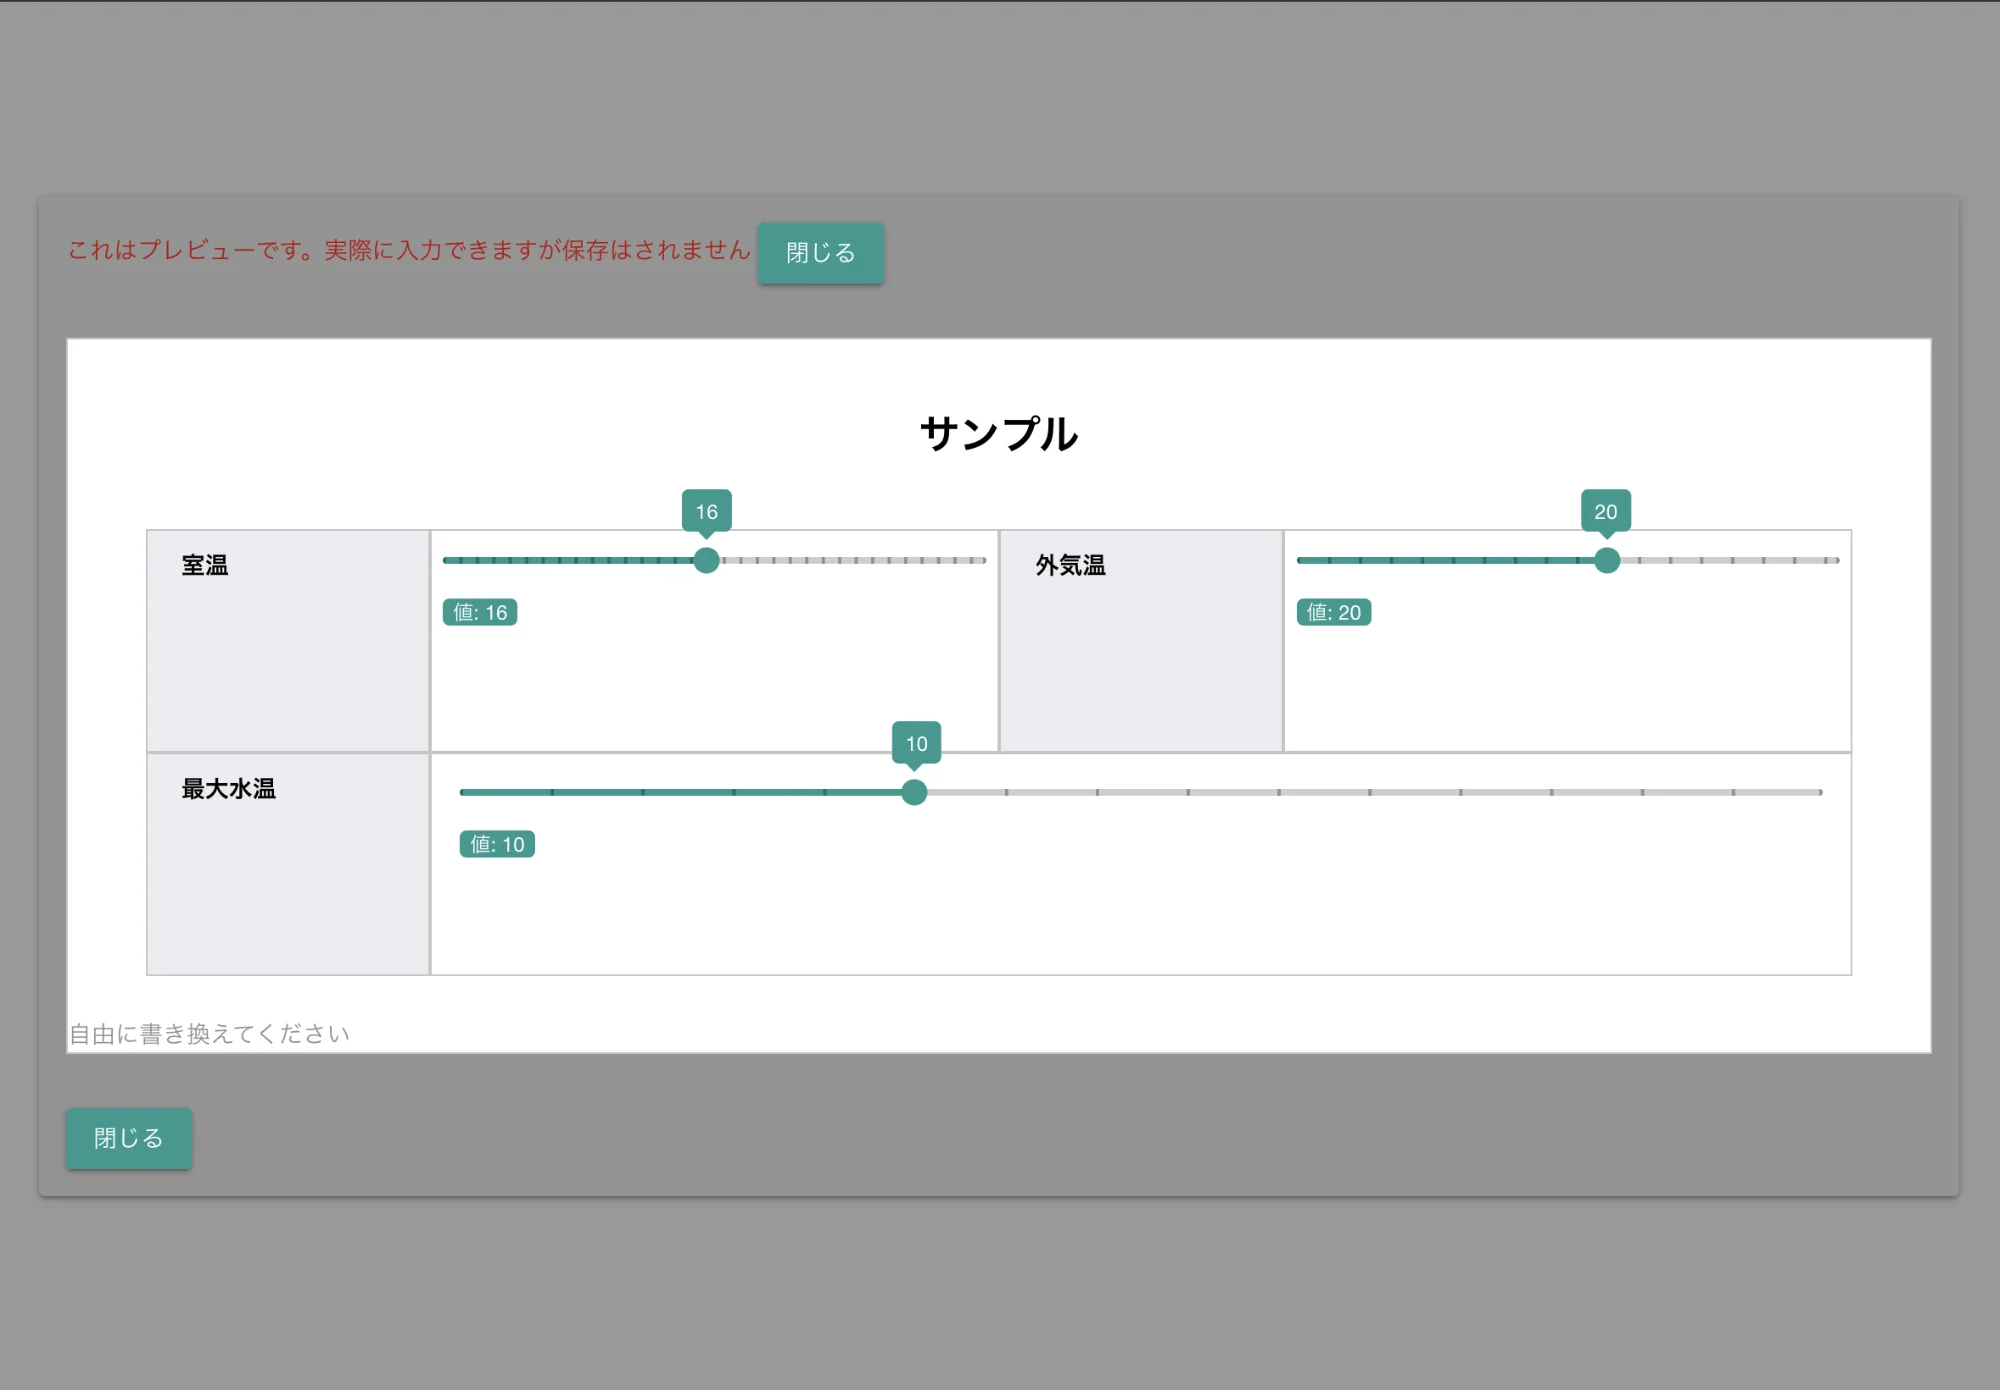Click the サンプル heading
This screenshot has height=1390, width=2000.
(x=998, y=434)
